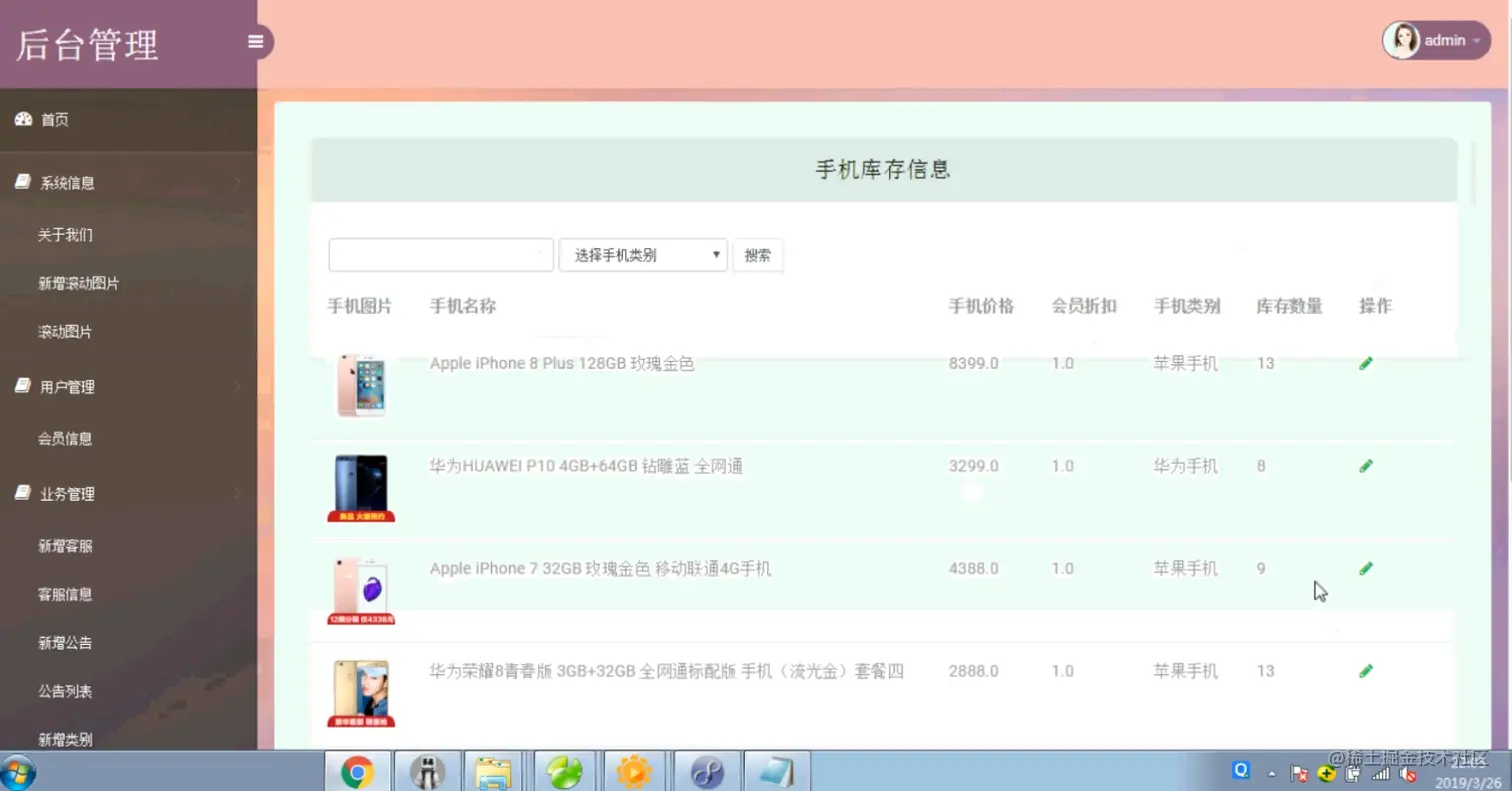The width and height of the screenshot is (1512, 791).
Task: Edit the iPhone 8 Plus row with pencil icon
Action: coord(1366,364)
